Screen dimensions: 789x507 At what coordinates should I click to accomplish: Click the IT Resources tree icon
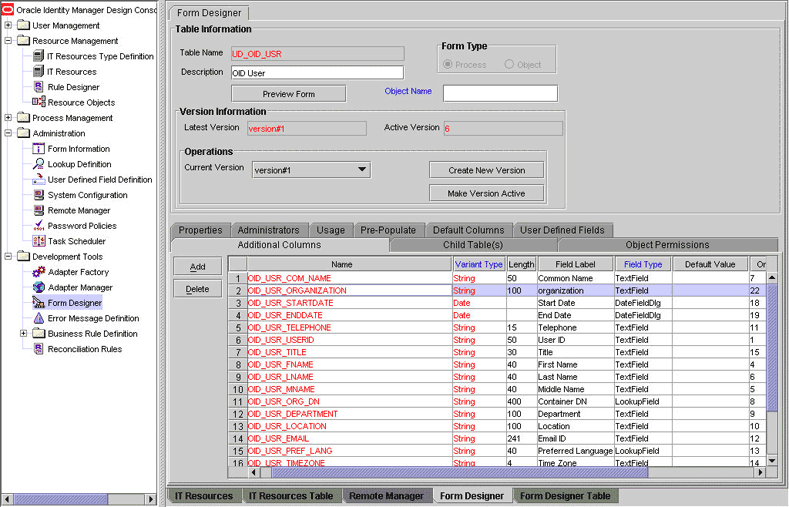tap(38, 71)
